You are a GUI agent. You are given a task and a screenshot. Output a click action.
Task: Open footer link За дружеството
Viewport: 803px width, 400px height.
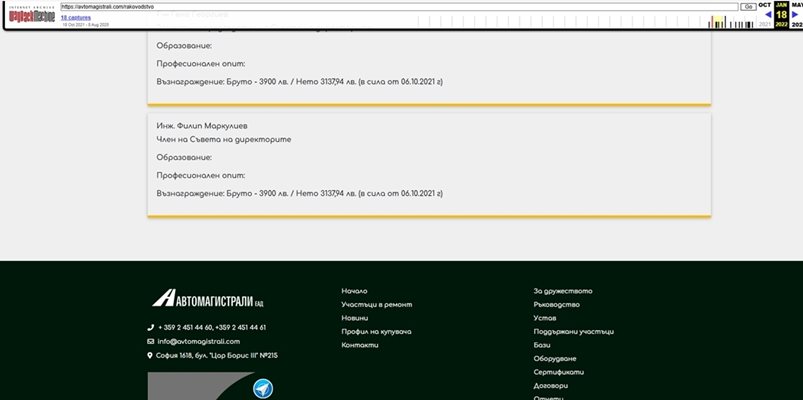[563, 291]
